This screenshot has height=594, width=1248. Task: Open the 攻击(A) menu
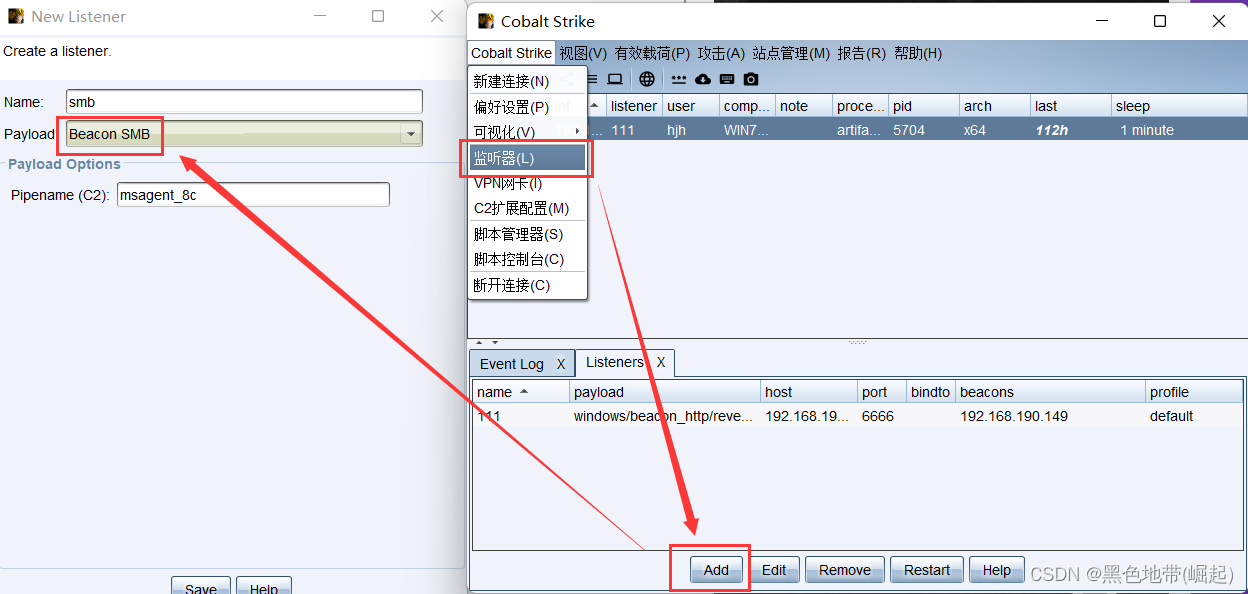click(721, 53)
